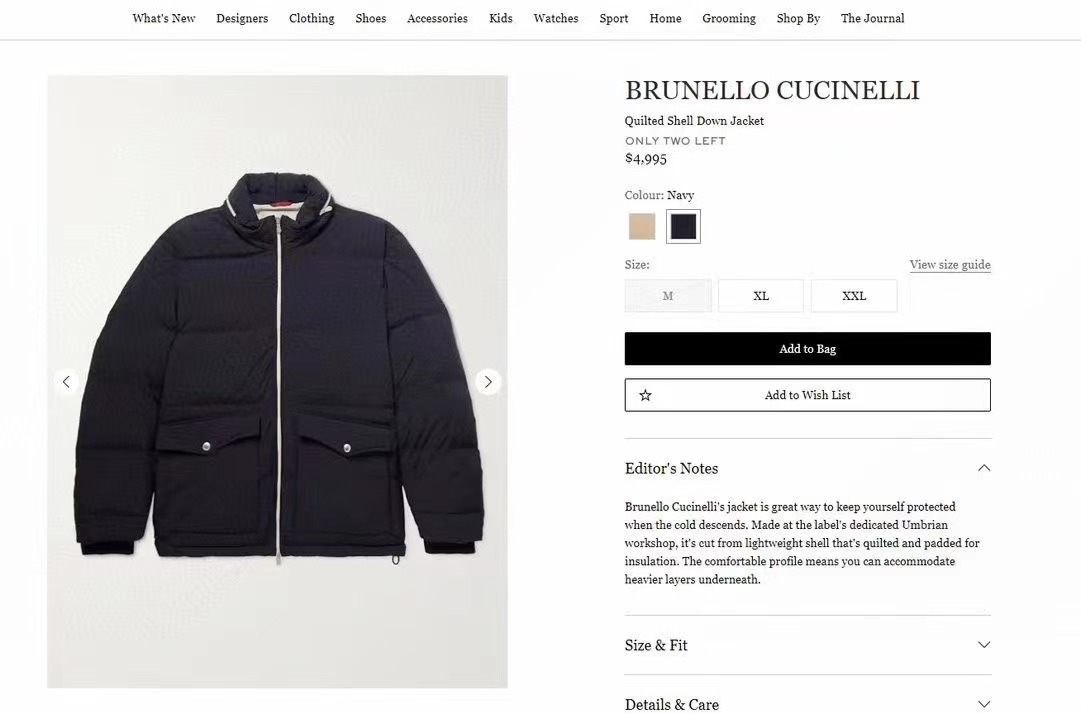Open The Journal from navigation
This screenshot has height=714, width=1081.
point(872,19)
